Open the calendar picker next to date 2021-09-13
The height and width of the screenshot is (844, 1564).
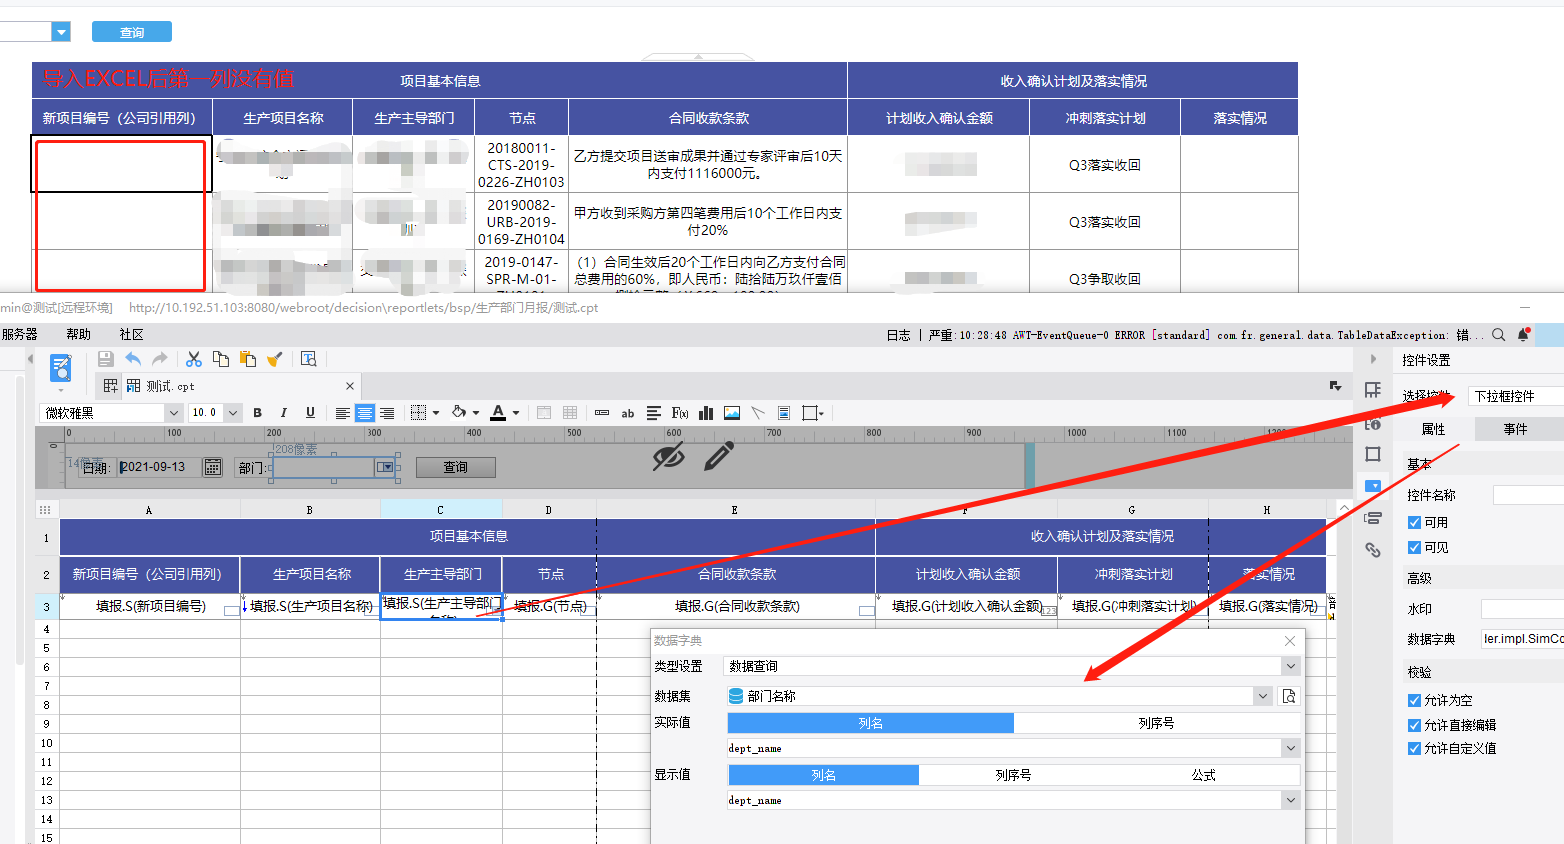pyautogui.click(x=212, y=467)
